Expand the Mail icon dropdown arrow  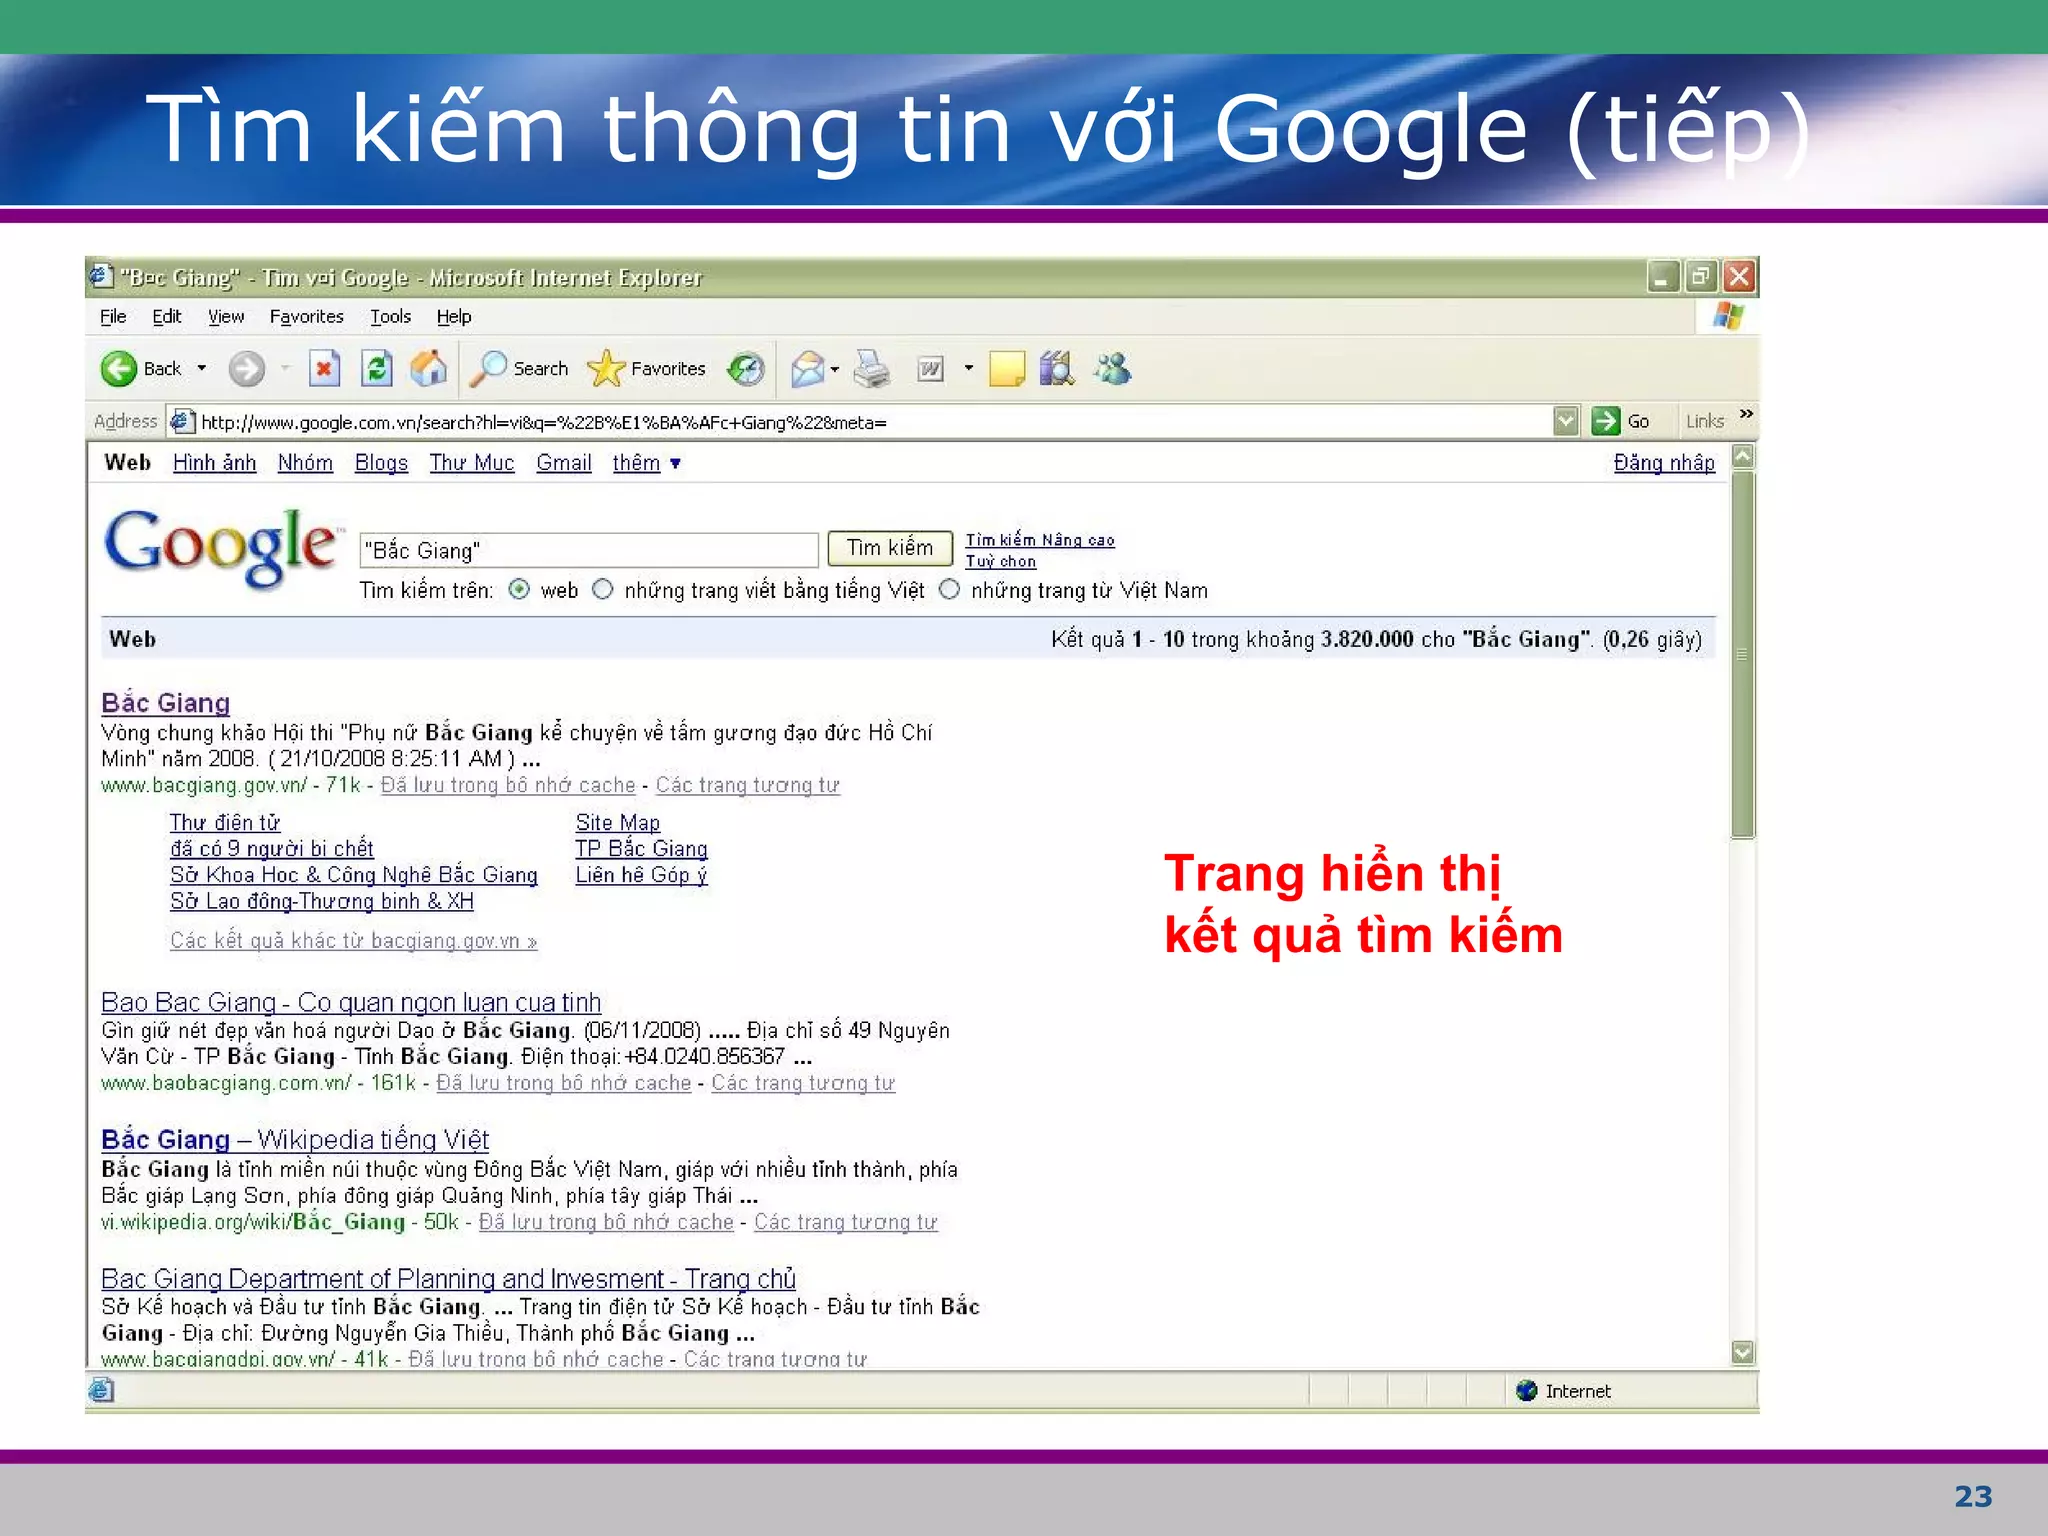click(x=835, y=370)
